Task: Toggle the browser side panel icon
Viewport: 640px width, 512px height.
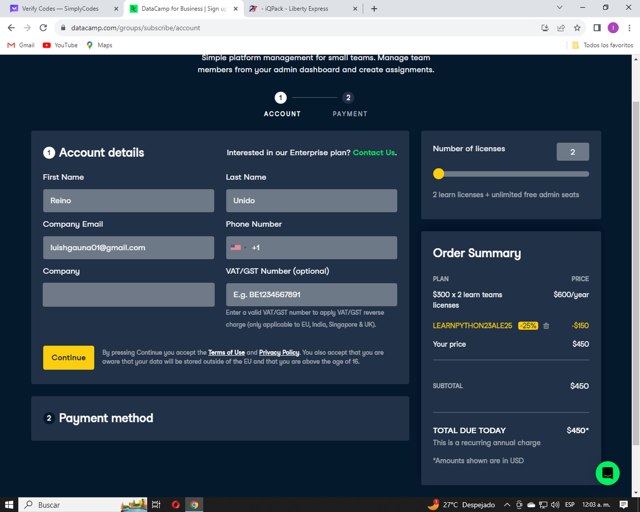Action: [x=597, y=28]
